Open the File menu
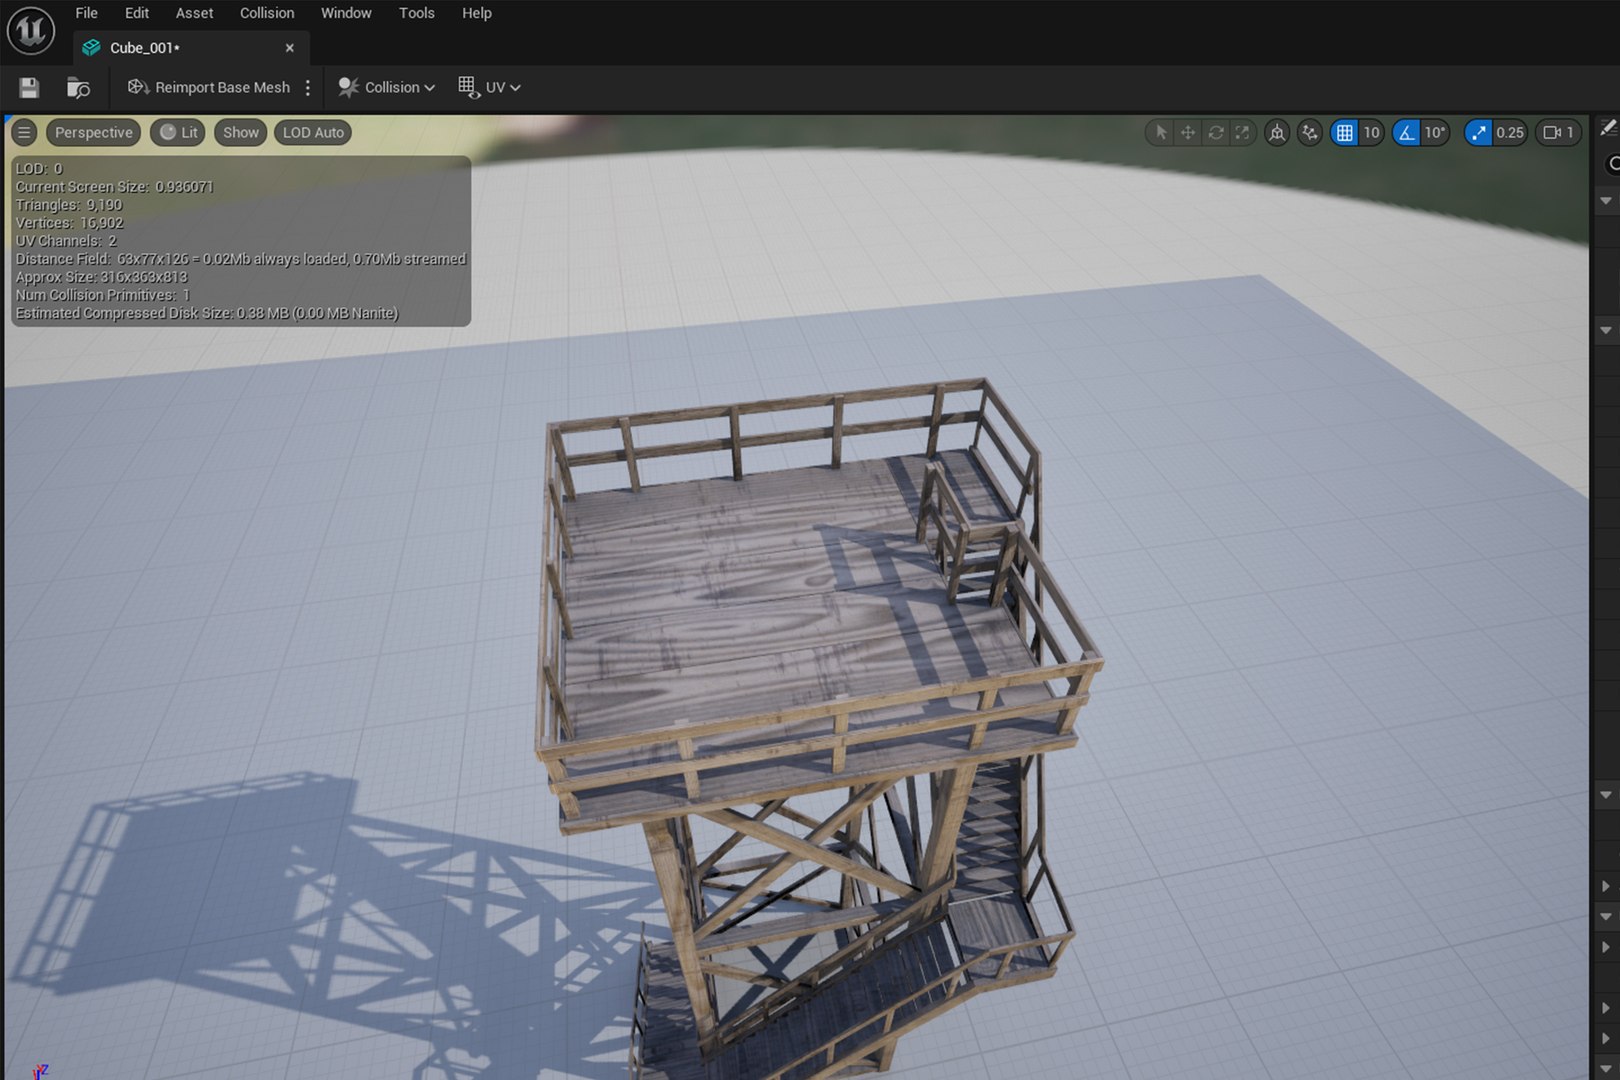This screenshot has width=1620, height=1080. 87,13
